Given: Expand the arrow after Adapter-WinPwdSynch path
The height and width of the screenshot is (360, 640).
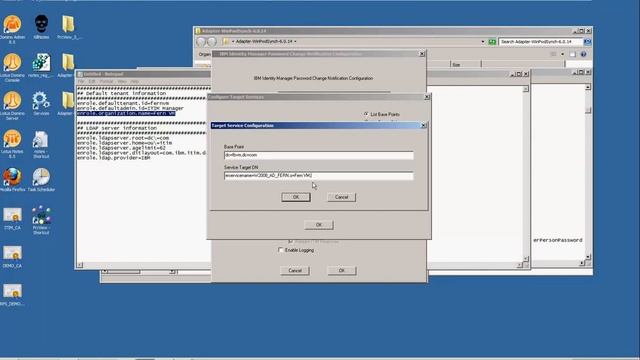Looking at the screenshot, I should coord(295,42).
